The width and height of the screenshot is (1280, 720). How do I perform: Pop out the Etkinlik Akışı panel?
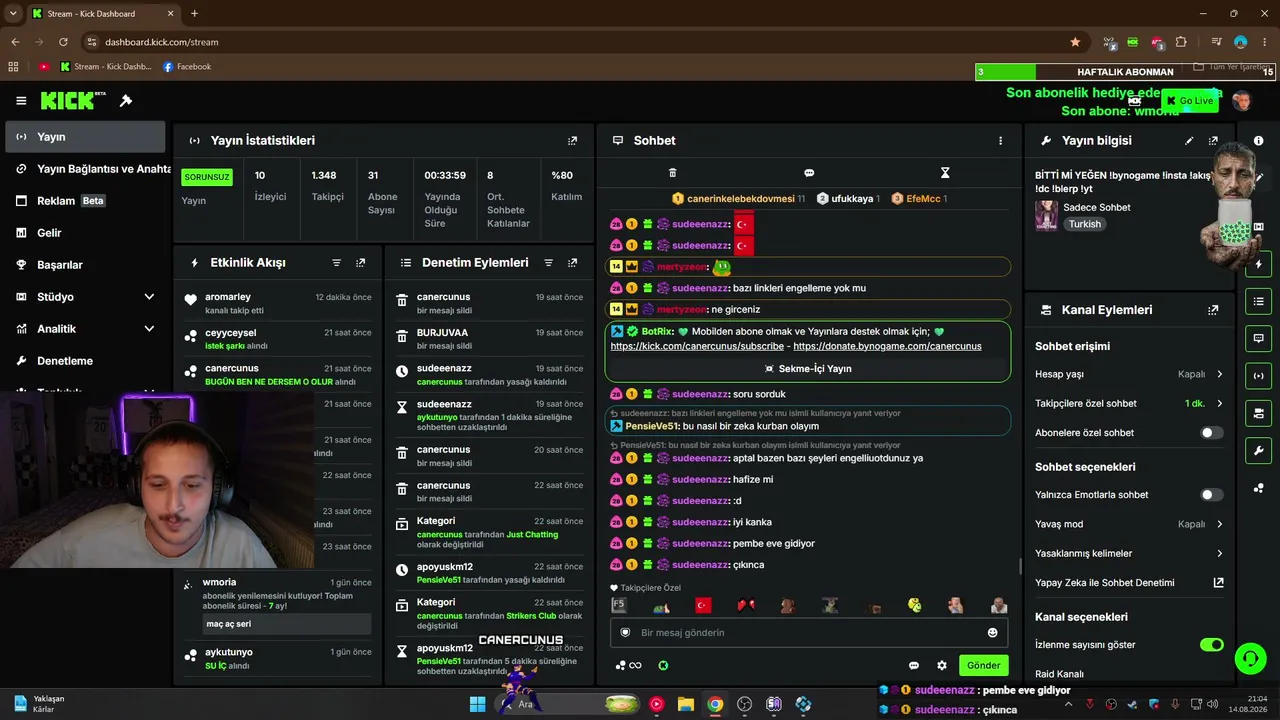[x=360, y=263]
